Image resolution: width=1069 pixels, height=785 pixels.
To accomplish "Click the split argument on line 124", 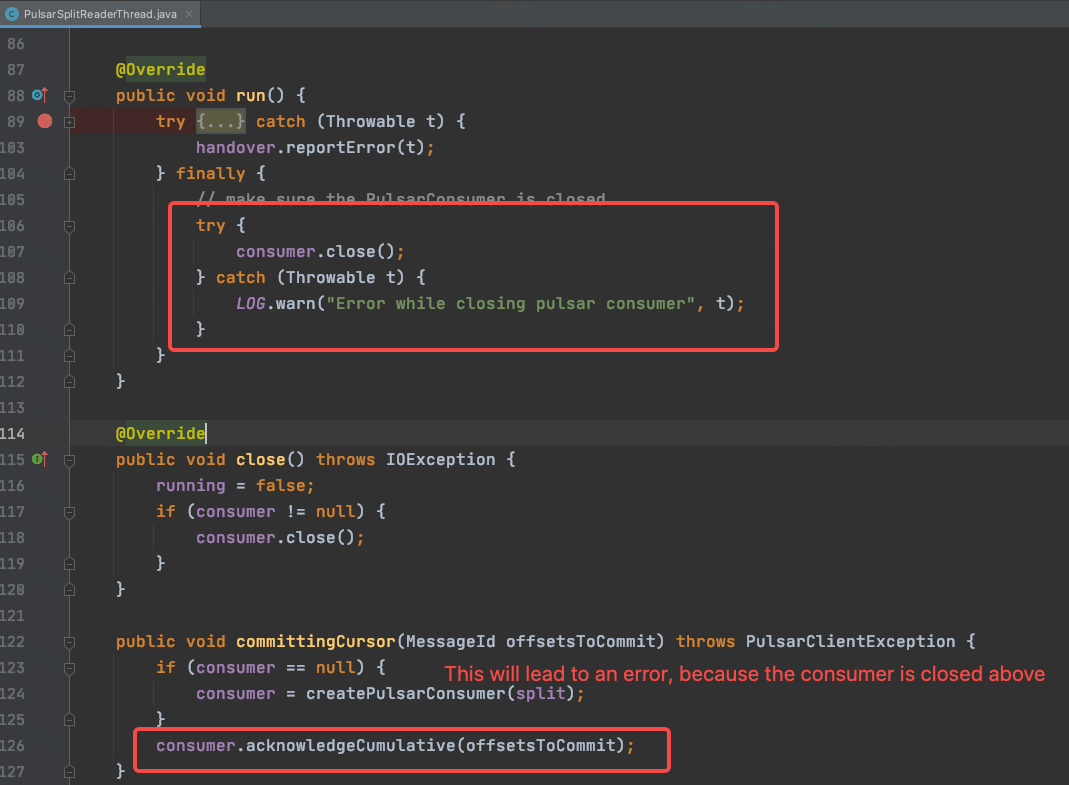I will coord(541,694).
